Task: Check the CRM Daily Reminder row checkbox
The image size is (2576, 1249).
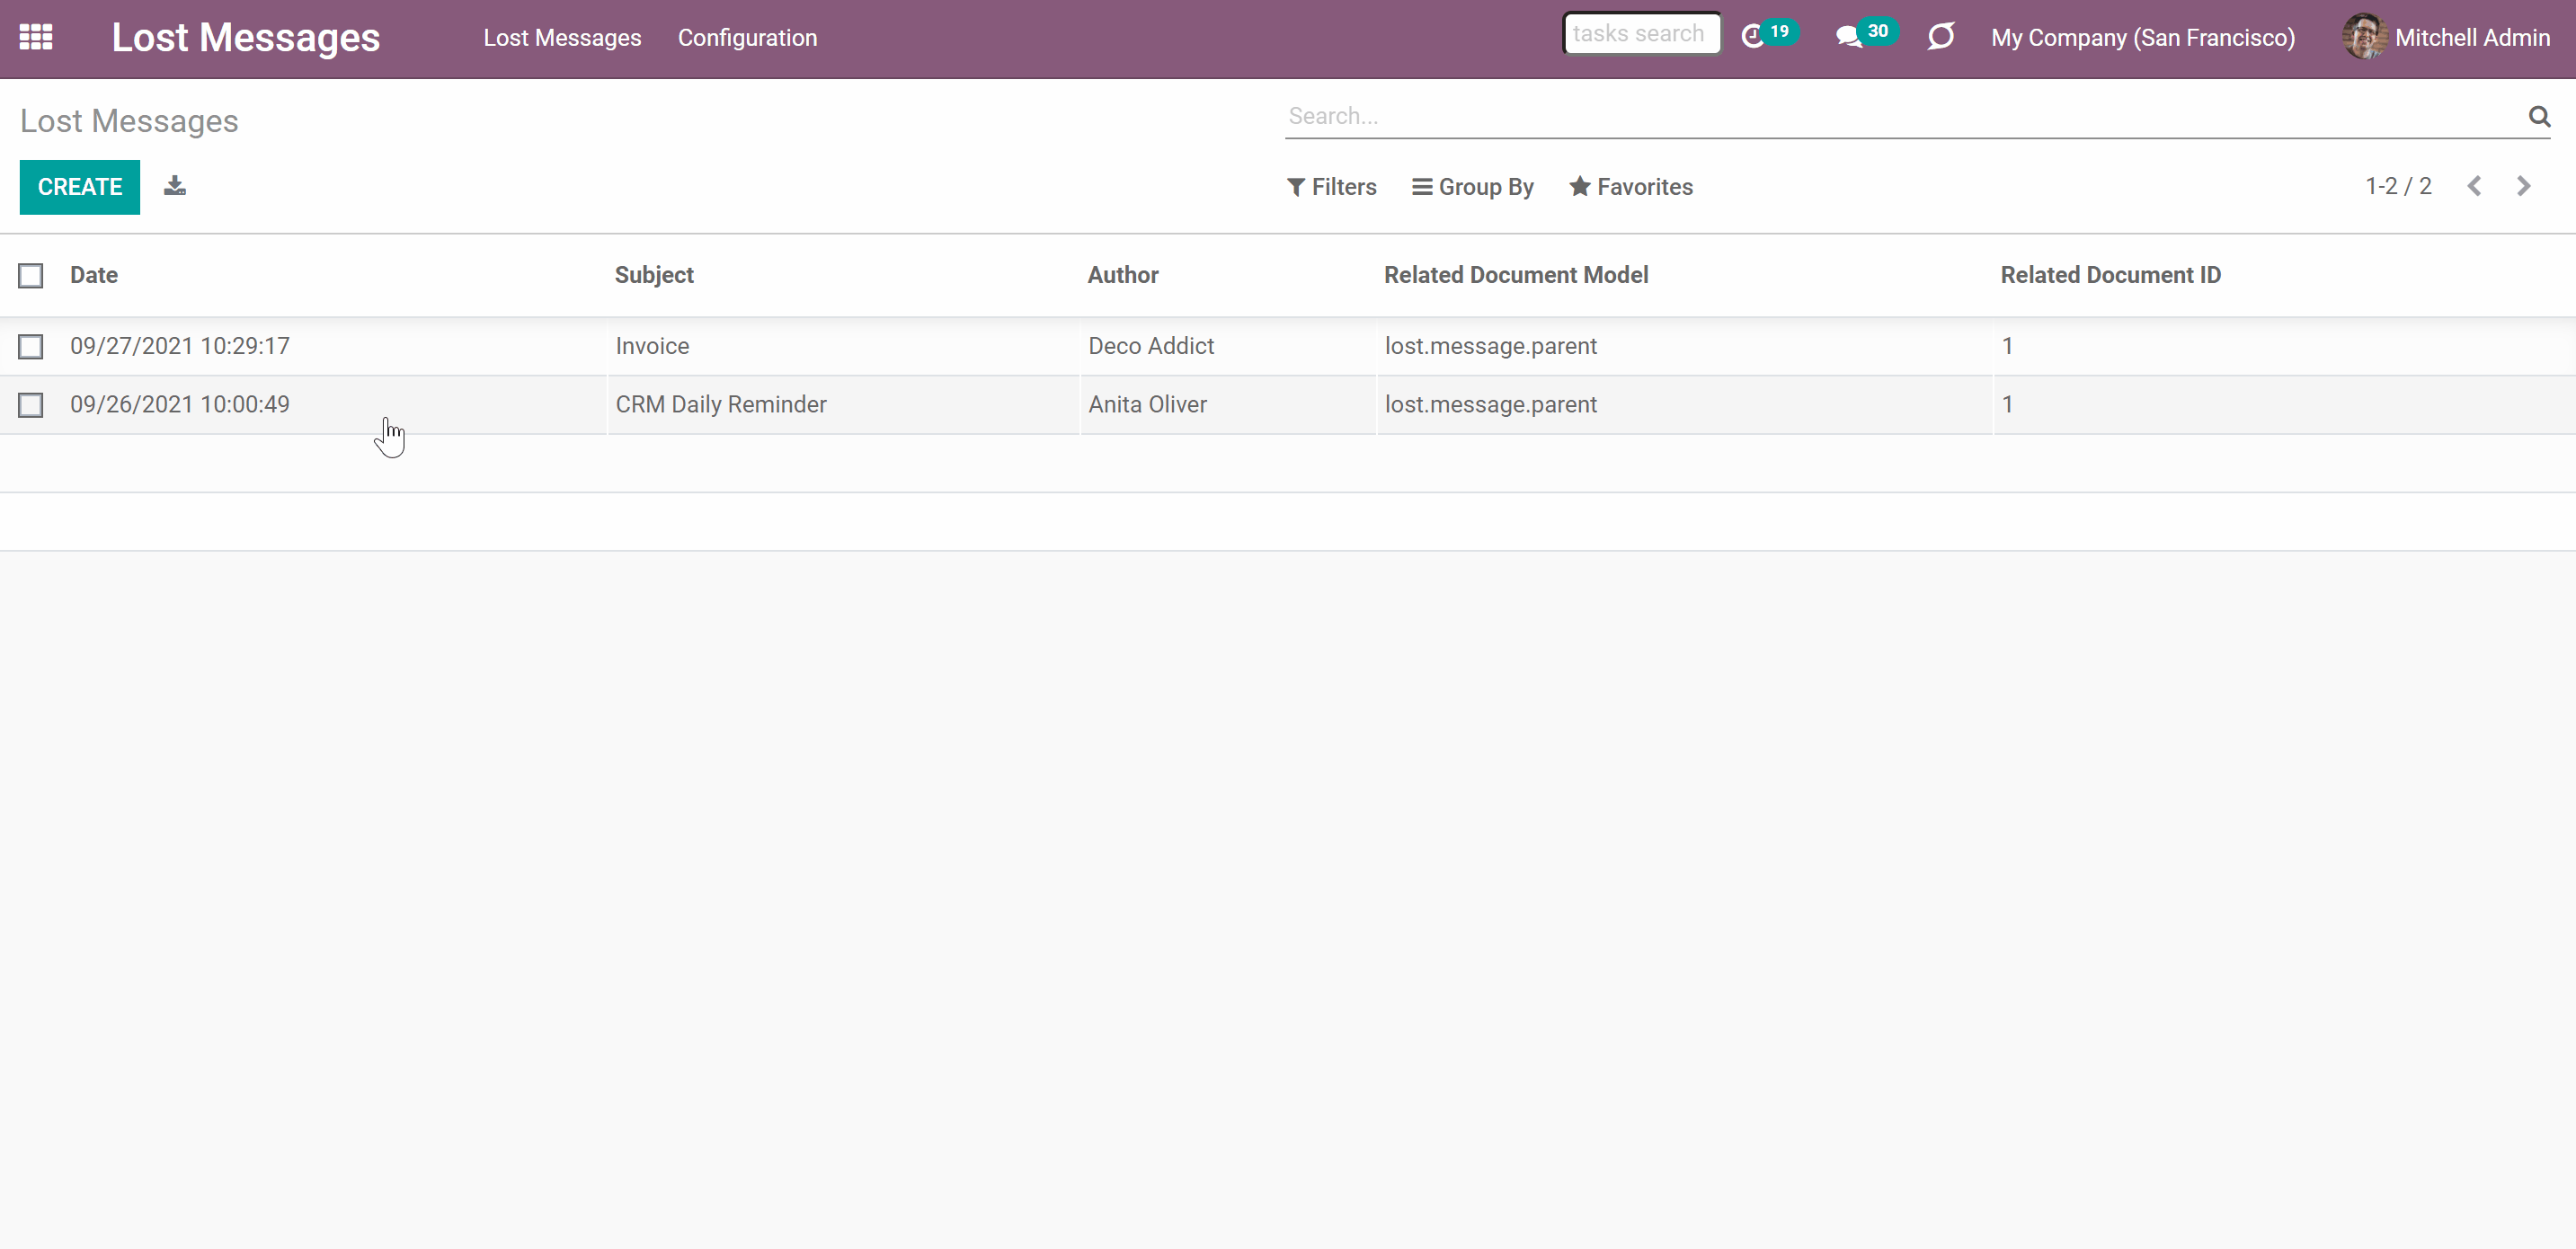Action: [x=31, y=405]
